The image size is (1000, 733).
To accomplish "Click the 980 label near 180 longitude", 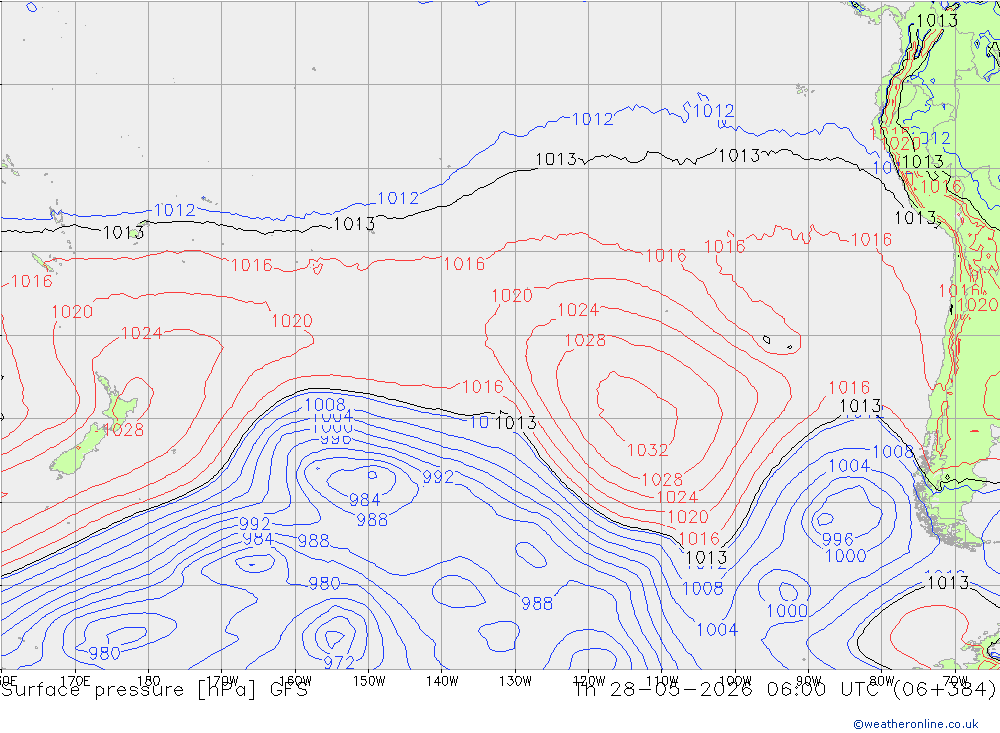I will tap(105, 653).
